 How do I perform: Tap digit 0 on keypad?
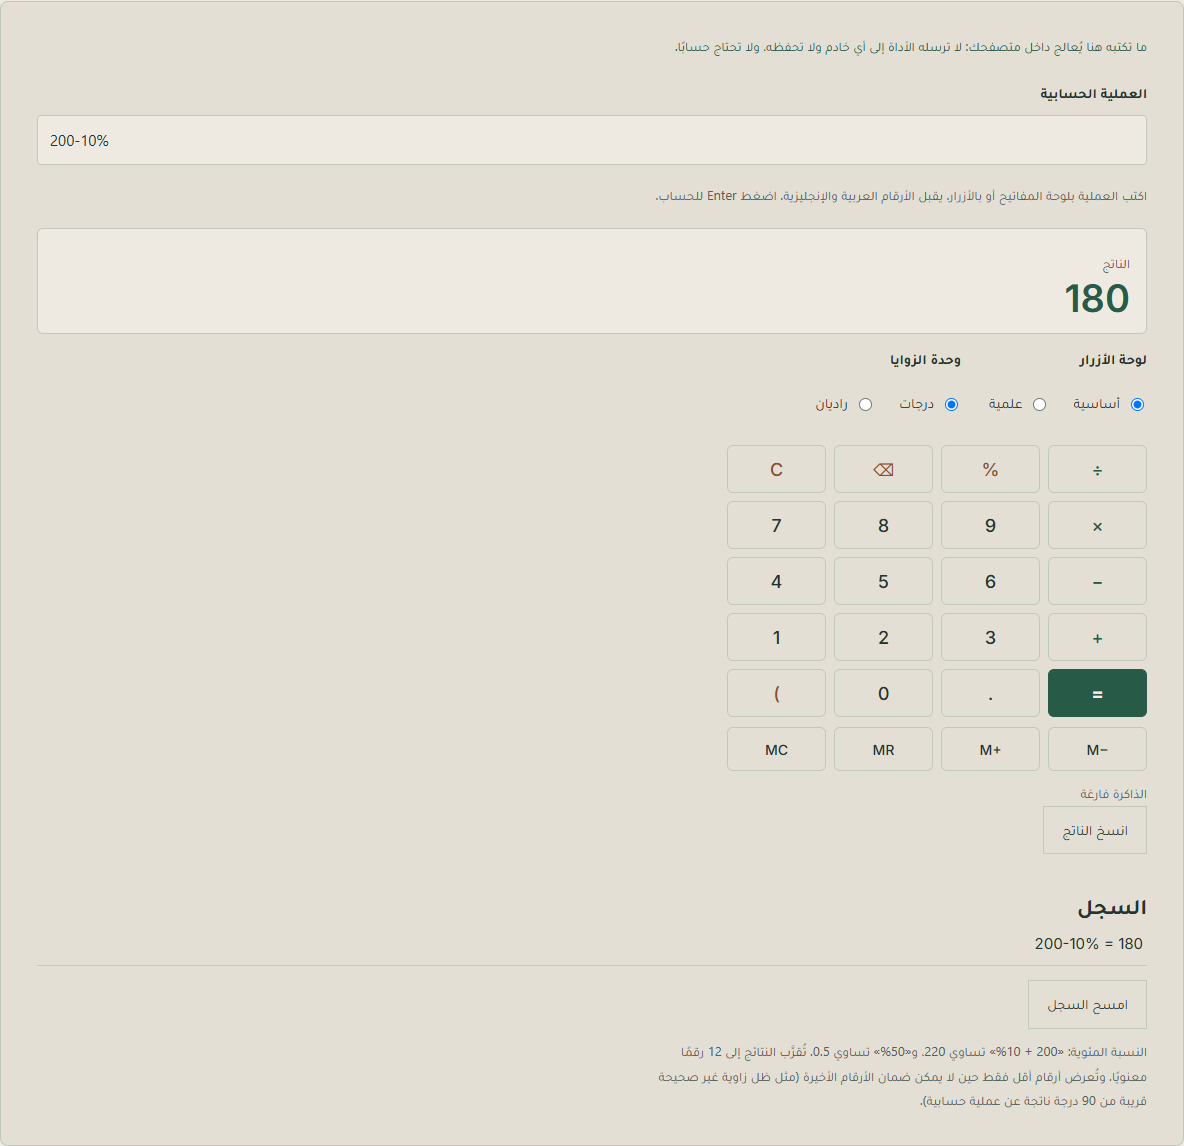point(883,693)
